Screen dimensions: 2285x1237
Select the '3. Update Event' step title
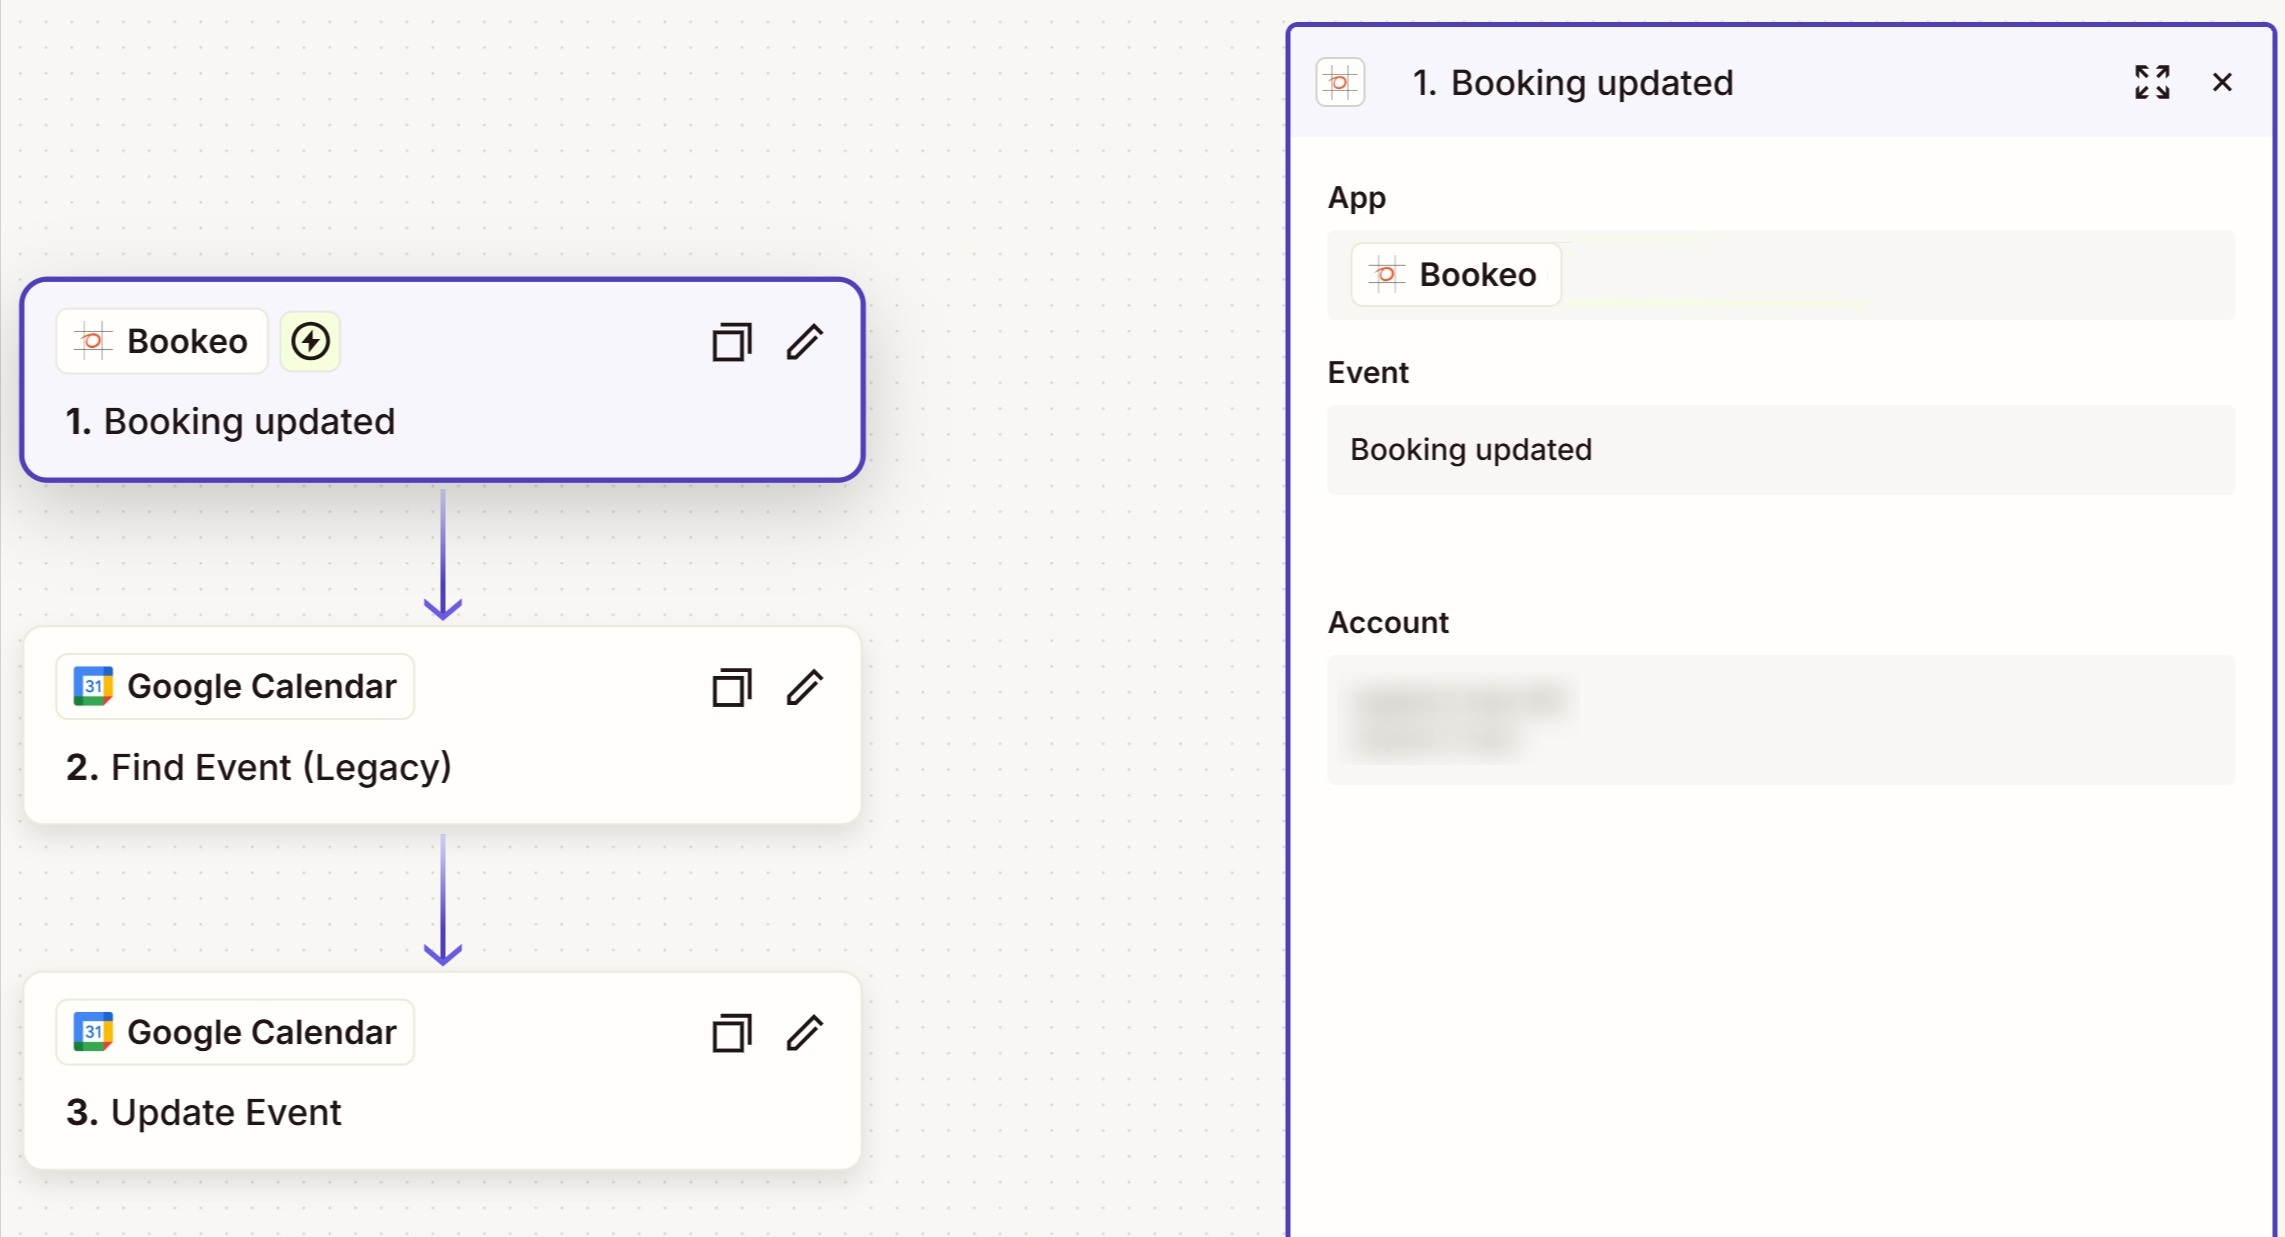[204, 1113]
